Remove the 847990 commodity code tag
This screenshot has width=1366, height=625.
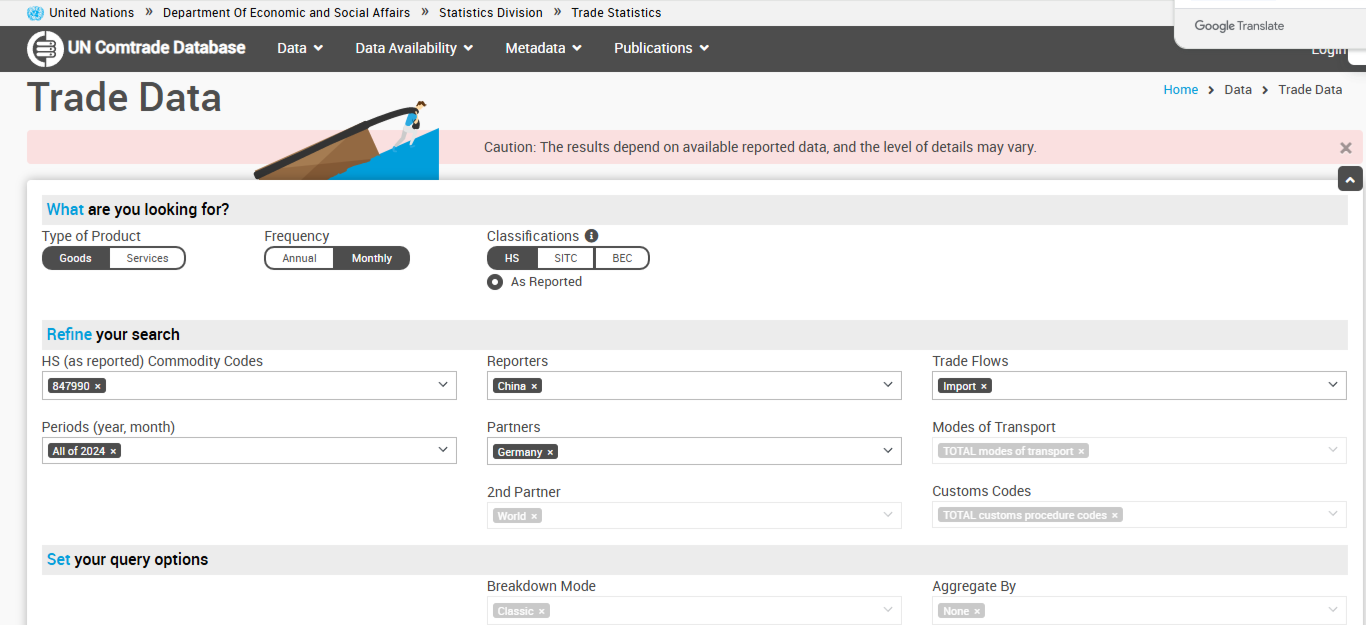(x=98, y=386)
